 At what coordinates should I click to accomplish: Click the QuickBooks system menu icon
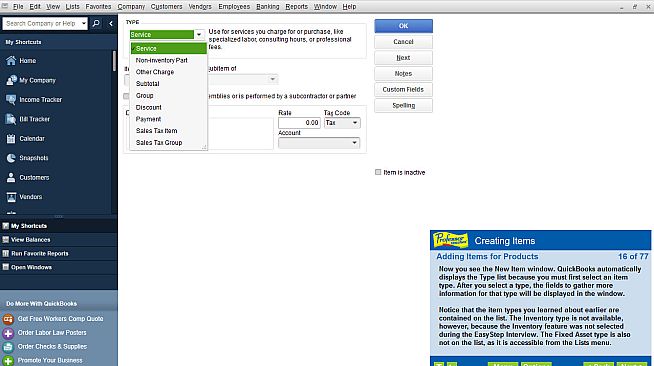point(5,6)
